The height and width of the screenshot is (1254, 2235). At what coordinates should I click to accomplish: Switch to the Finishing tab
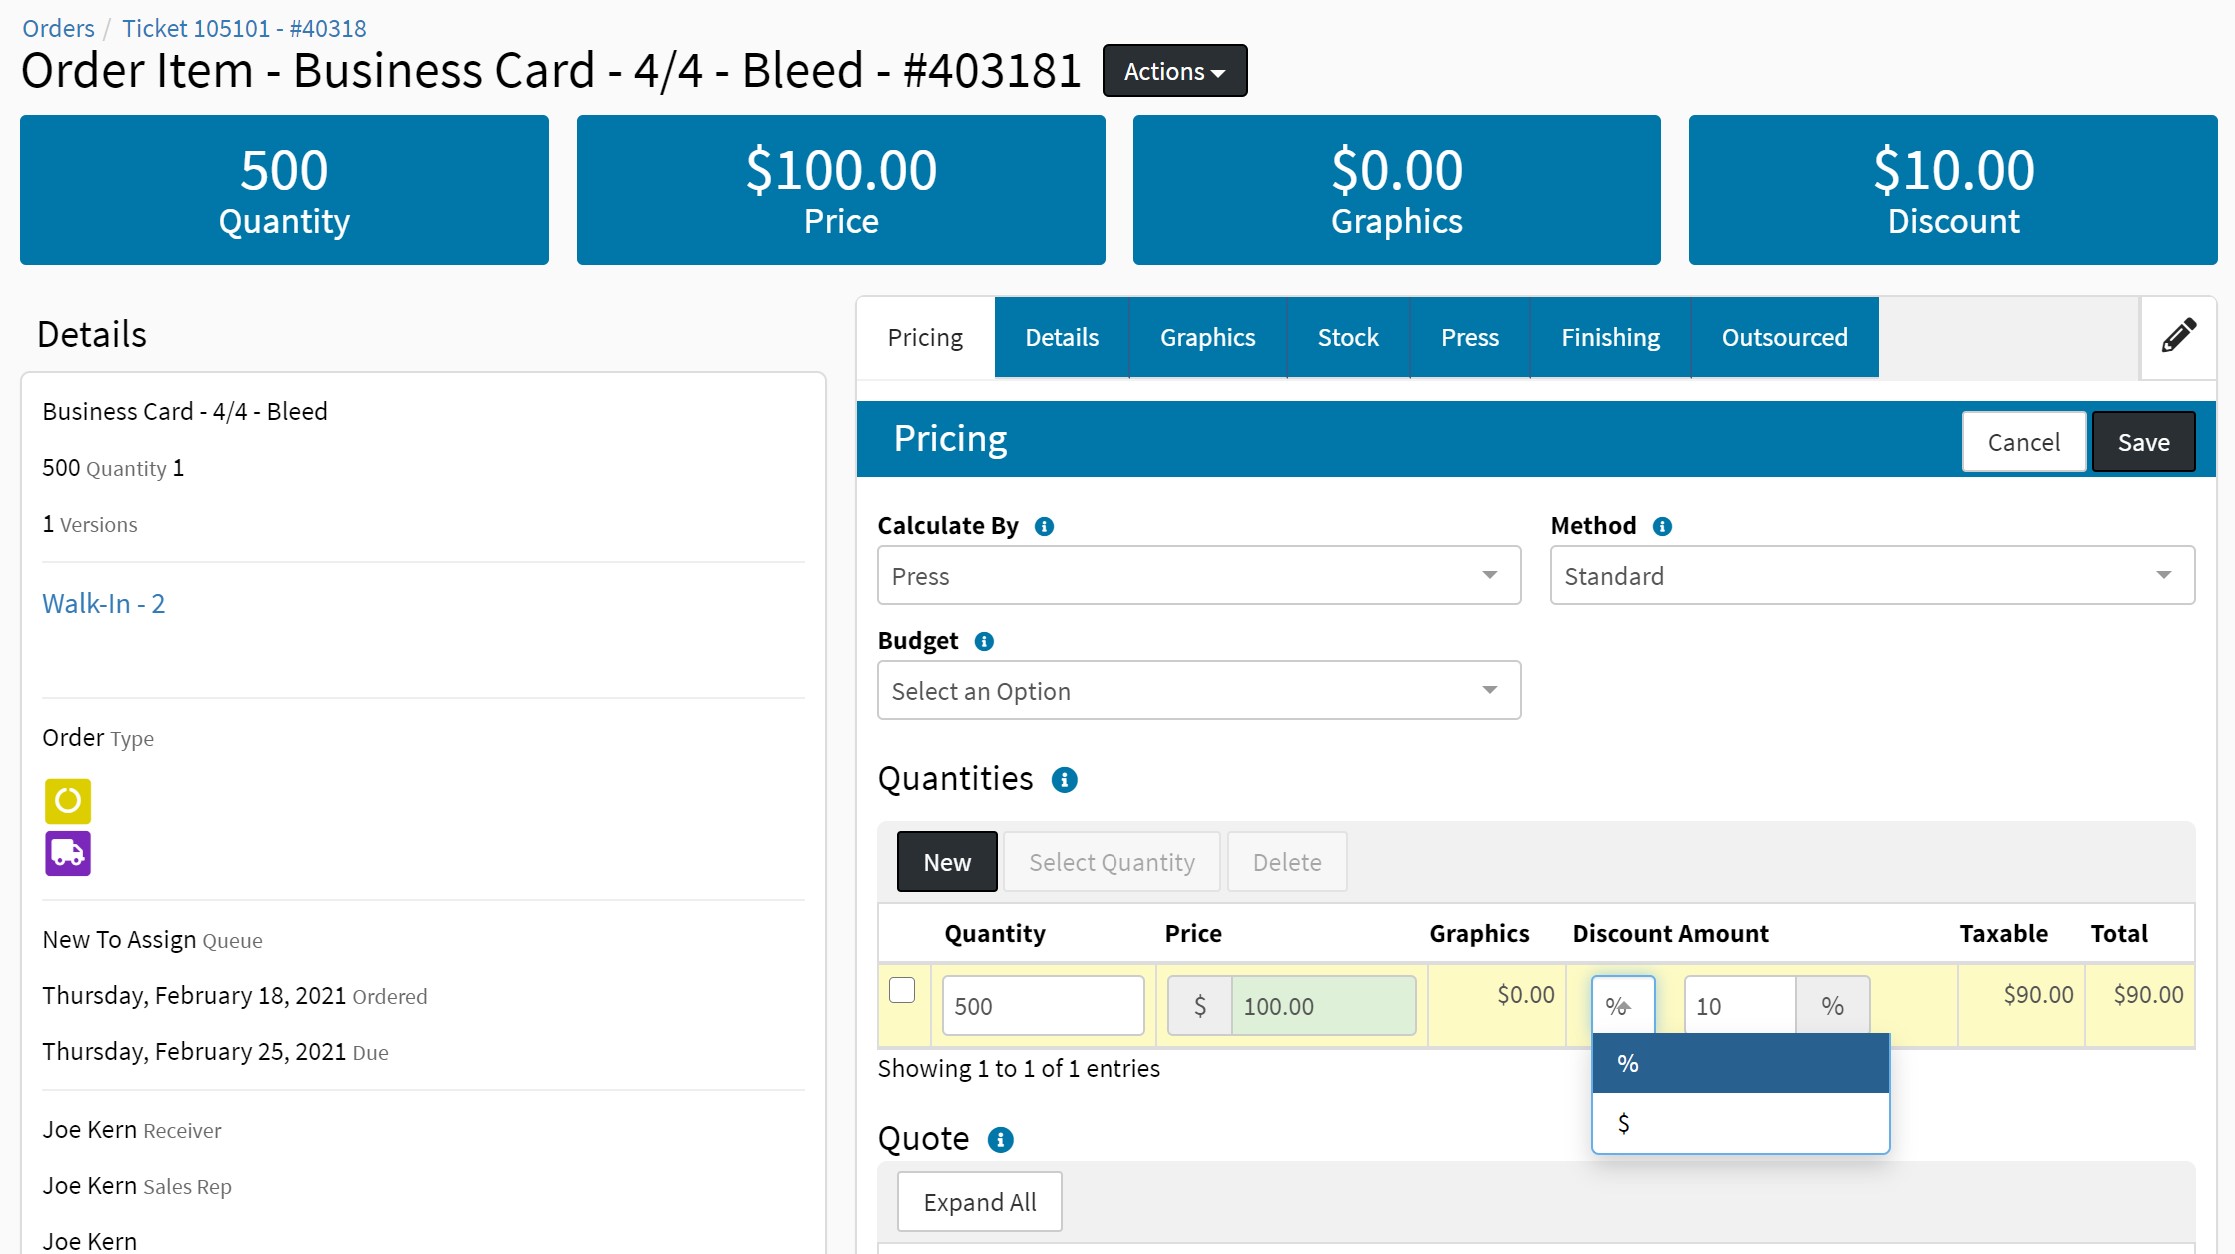1610,338
